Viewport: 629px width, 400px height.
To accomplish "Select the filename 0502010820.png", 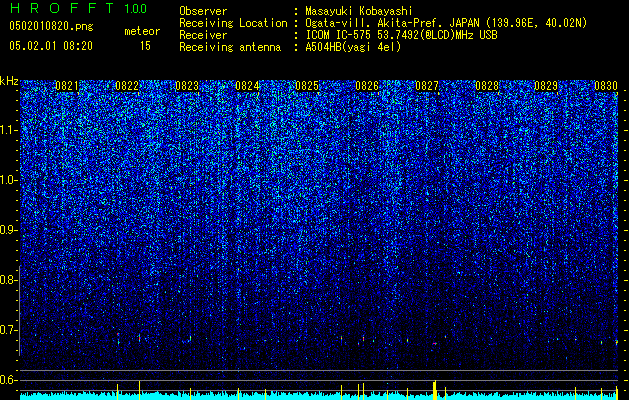I will 51,27.
